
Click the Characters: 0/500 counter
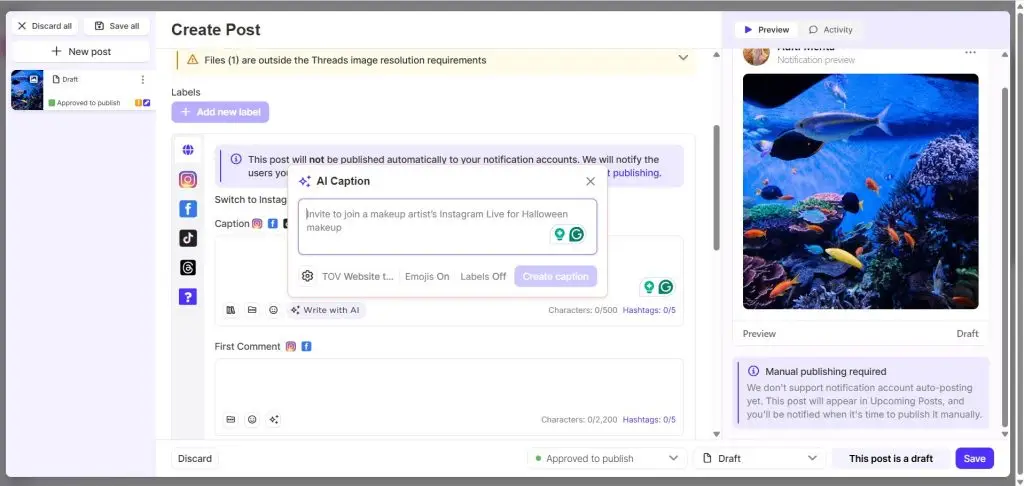coord(583,310)
